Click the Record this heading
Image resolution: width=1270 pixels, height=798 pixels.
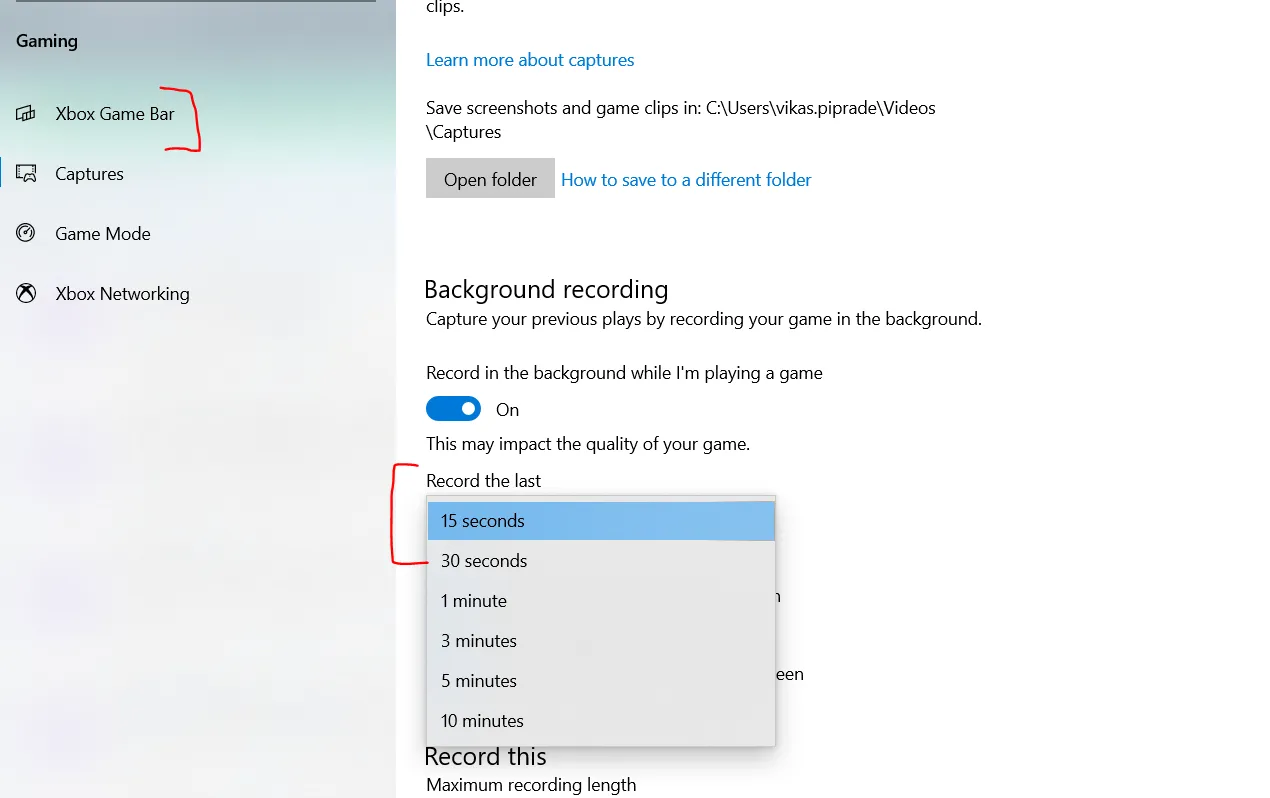click(485, 756)
